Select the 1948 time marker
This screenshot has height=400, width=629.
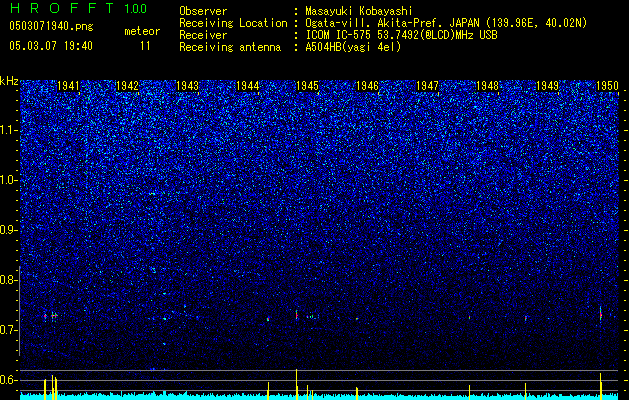coord(487,86)
